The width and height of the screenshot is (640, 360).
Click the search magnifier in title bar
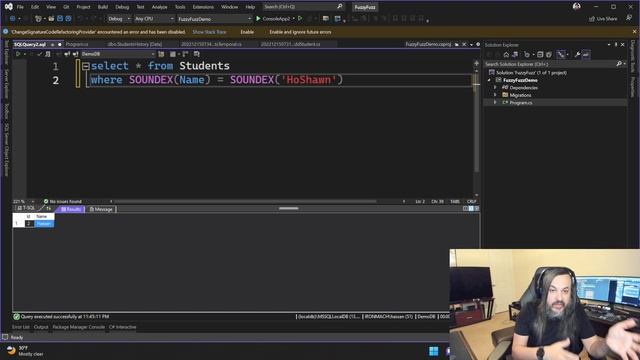click(340, 7)
